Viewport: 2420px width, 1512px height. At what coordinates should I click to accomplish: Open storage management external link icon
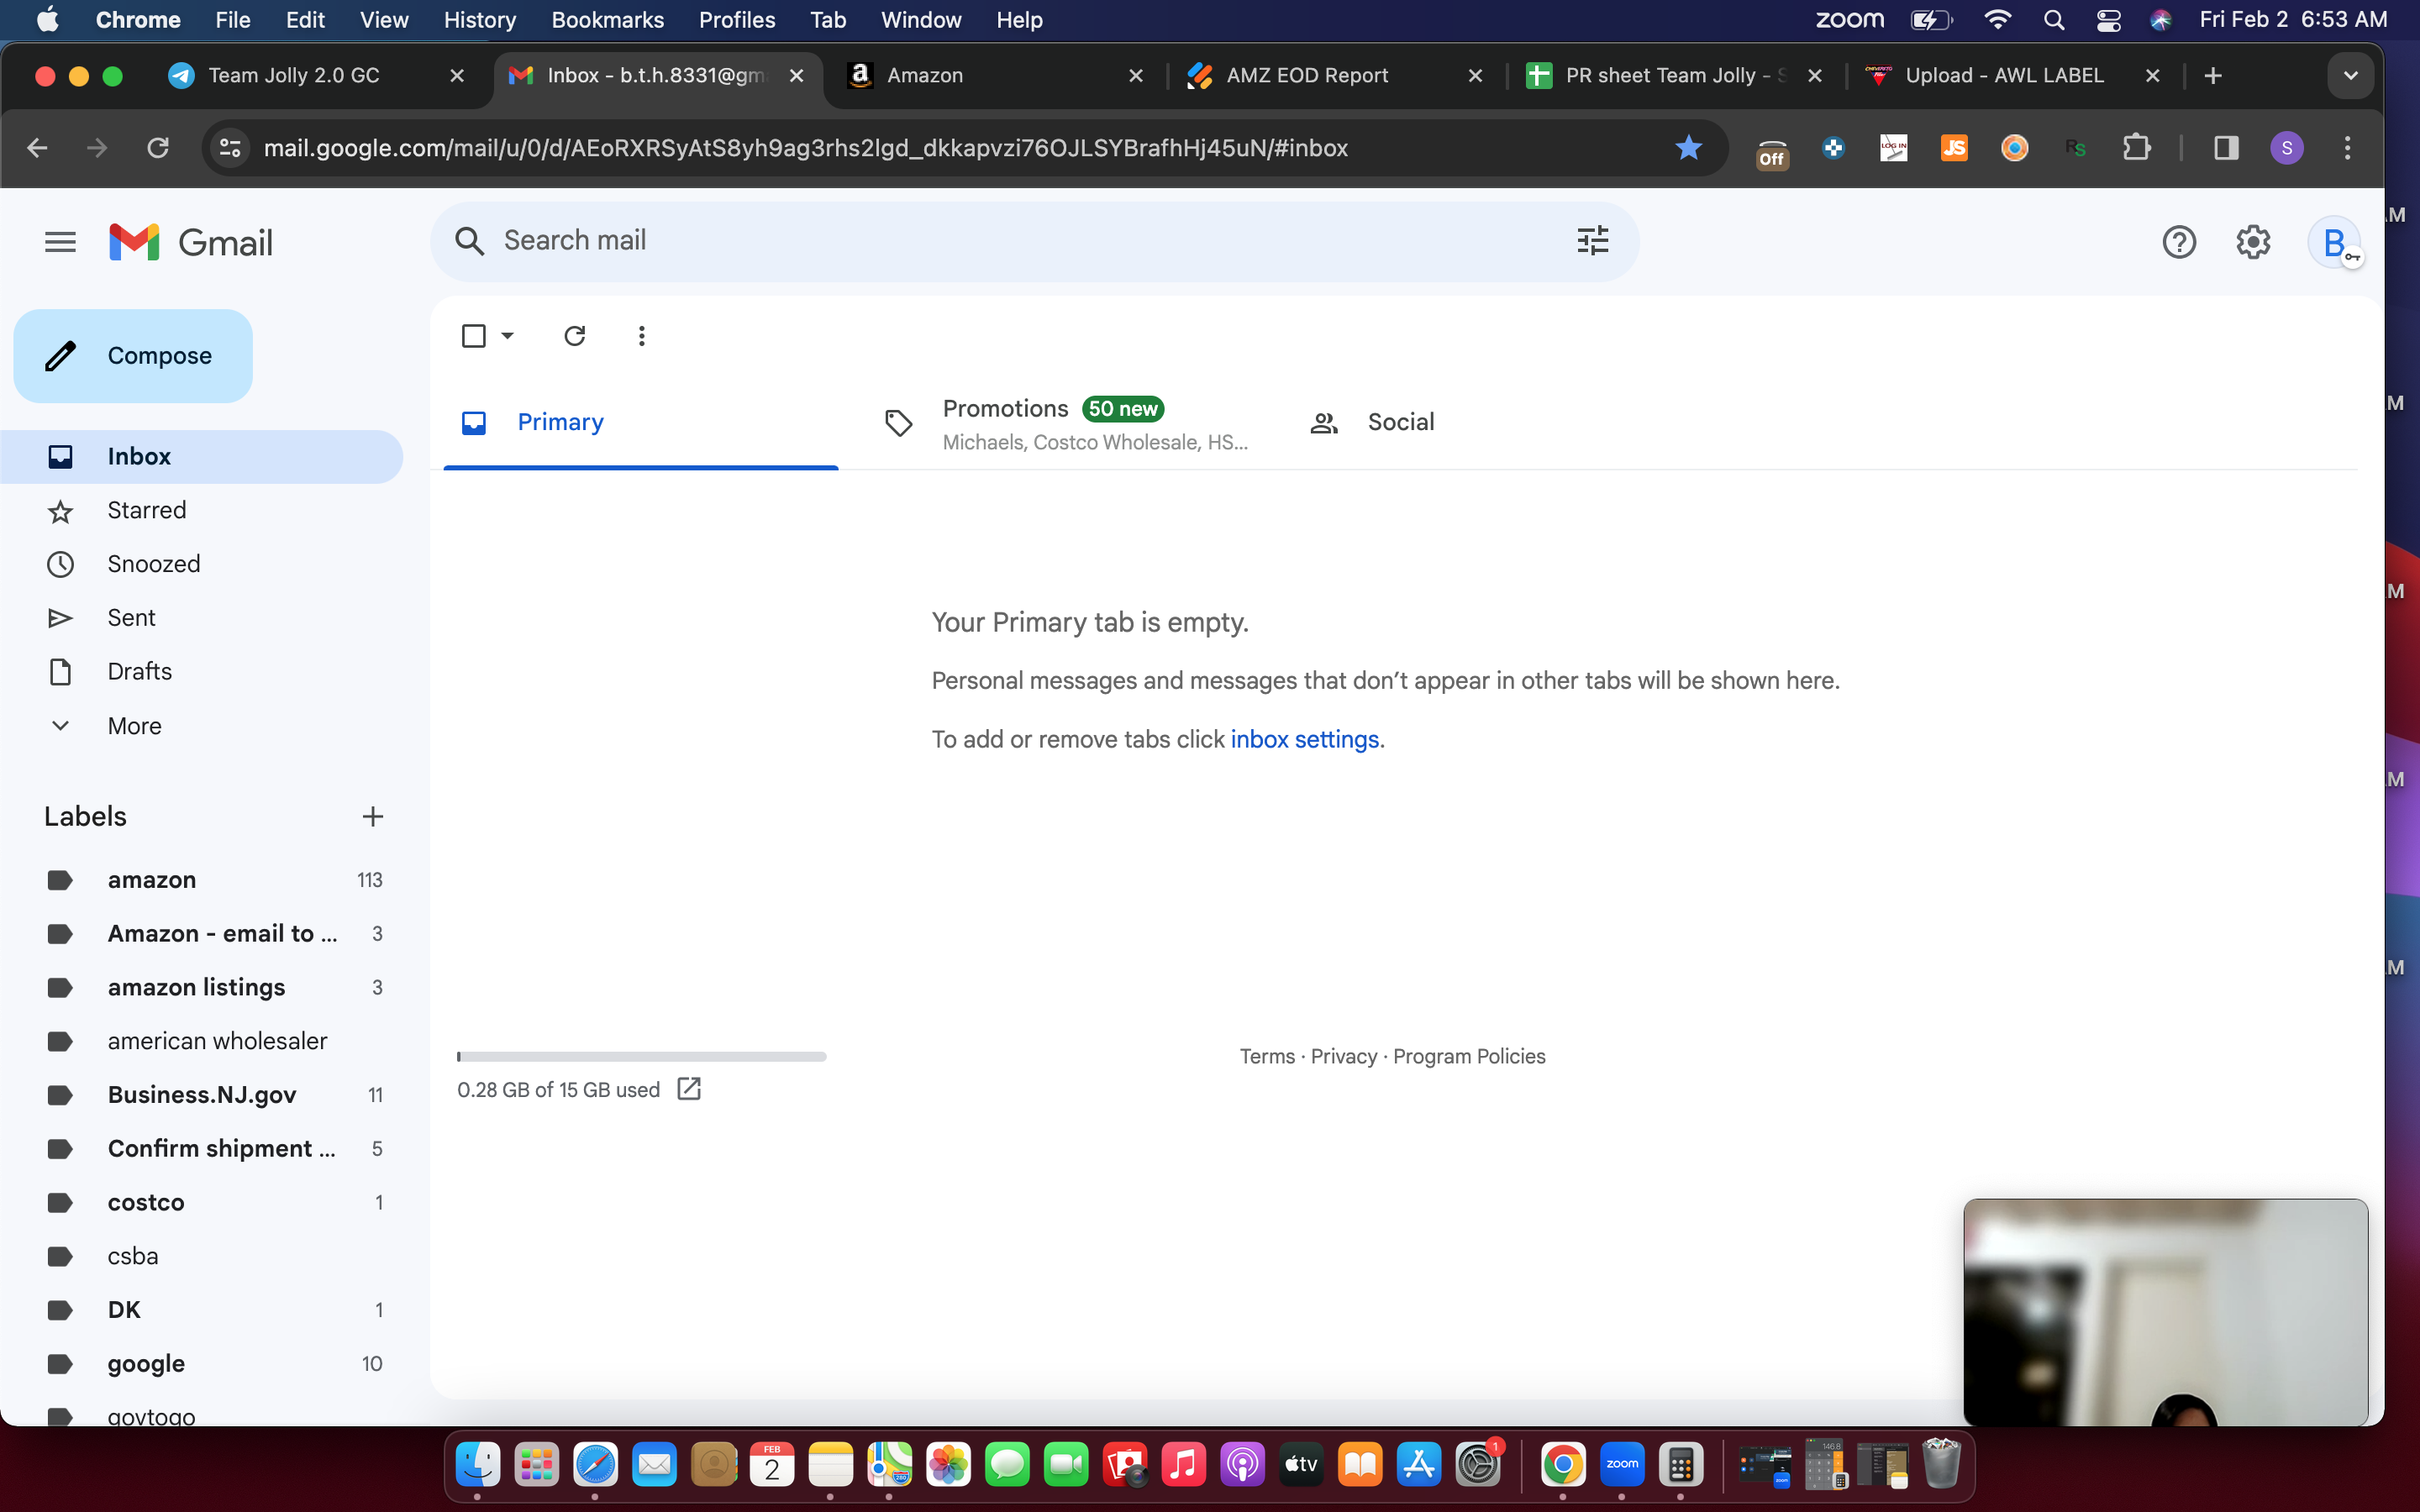coord(689,1088)
